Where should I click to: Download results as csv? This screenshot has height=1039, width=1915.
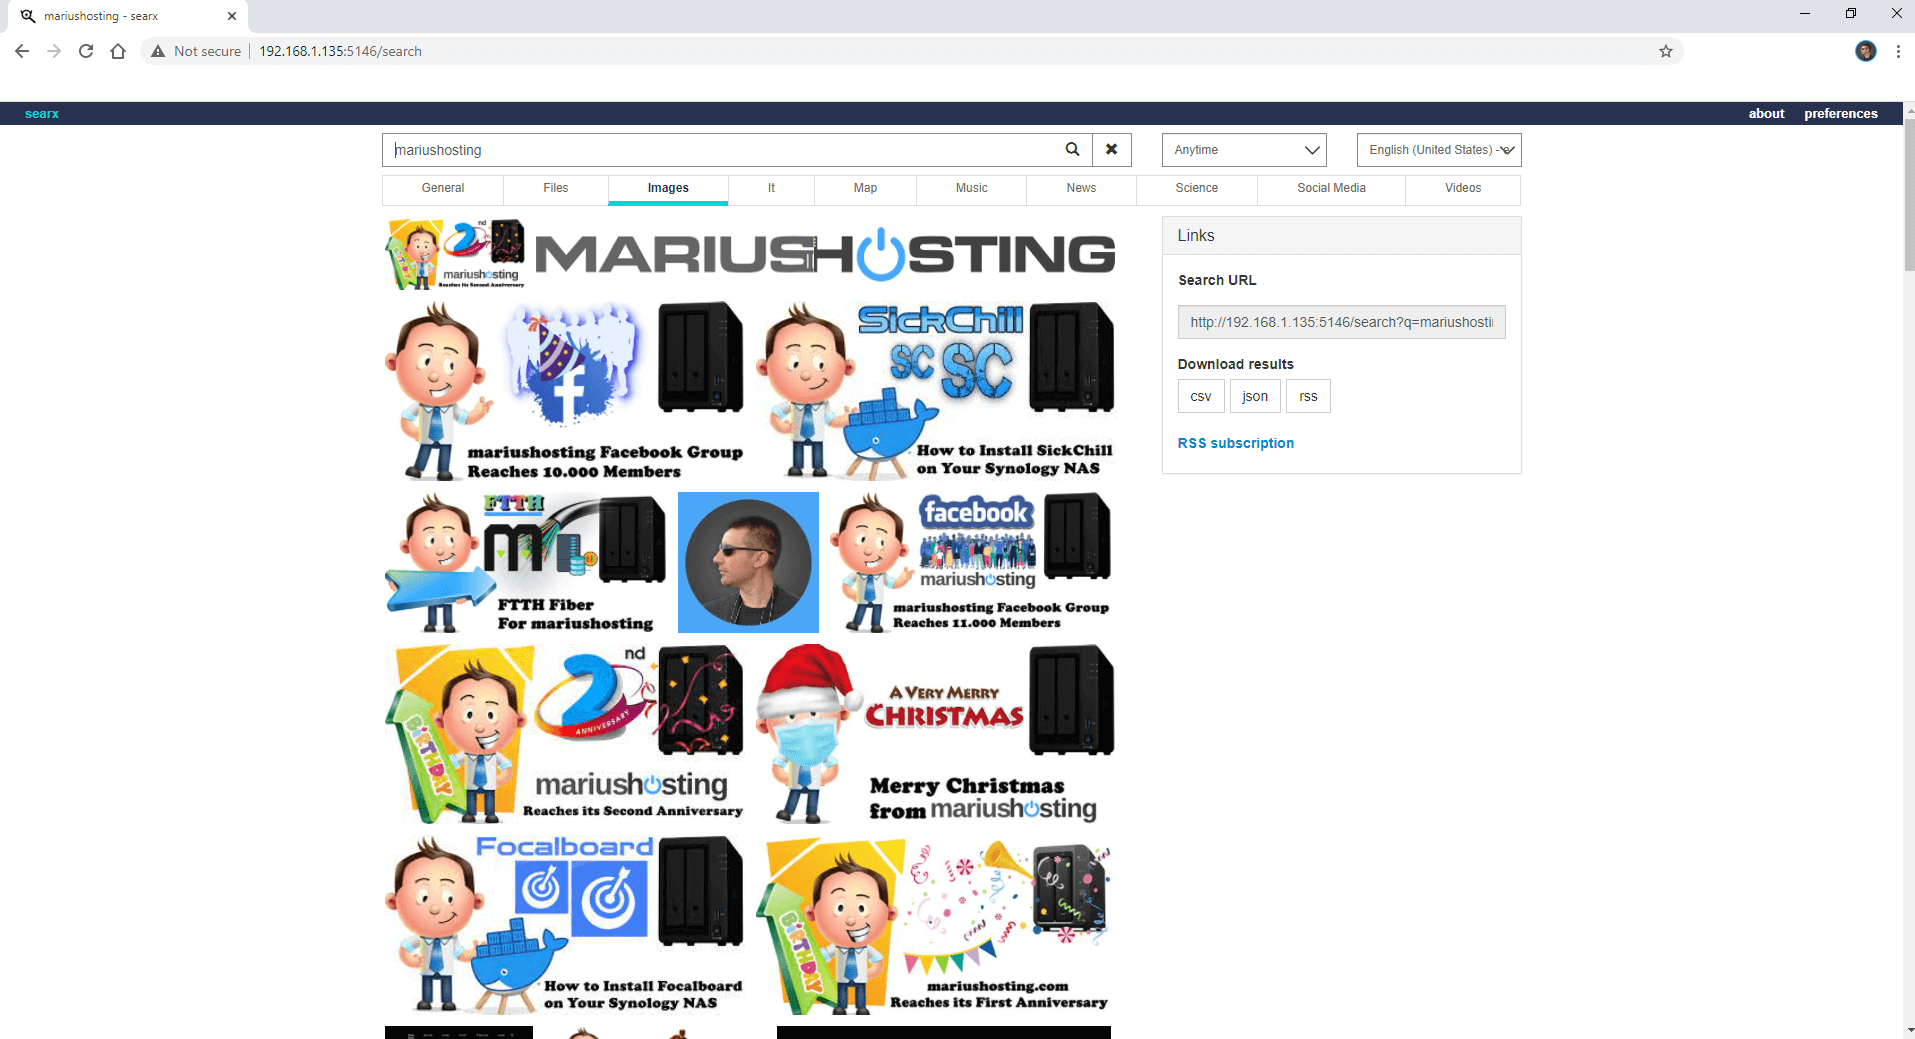[x=1201, y=396]
